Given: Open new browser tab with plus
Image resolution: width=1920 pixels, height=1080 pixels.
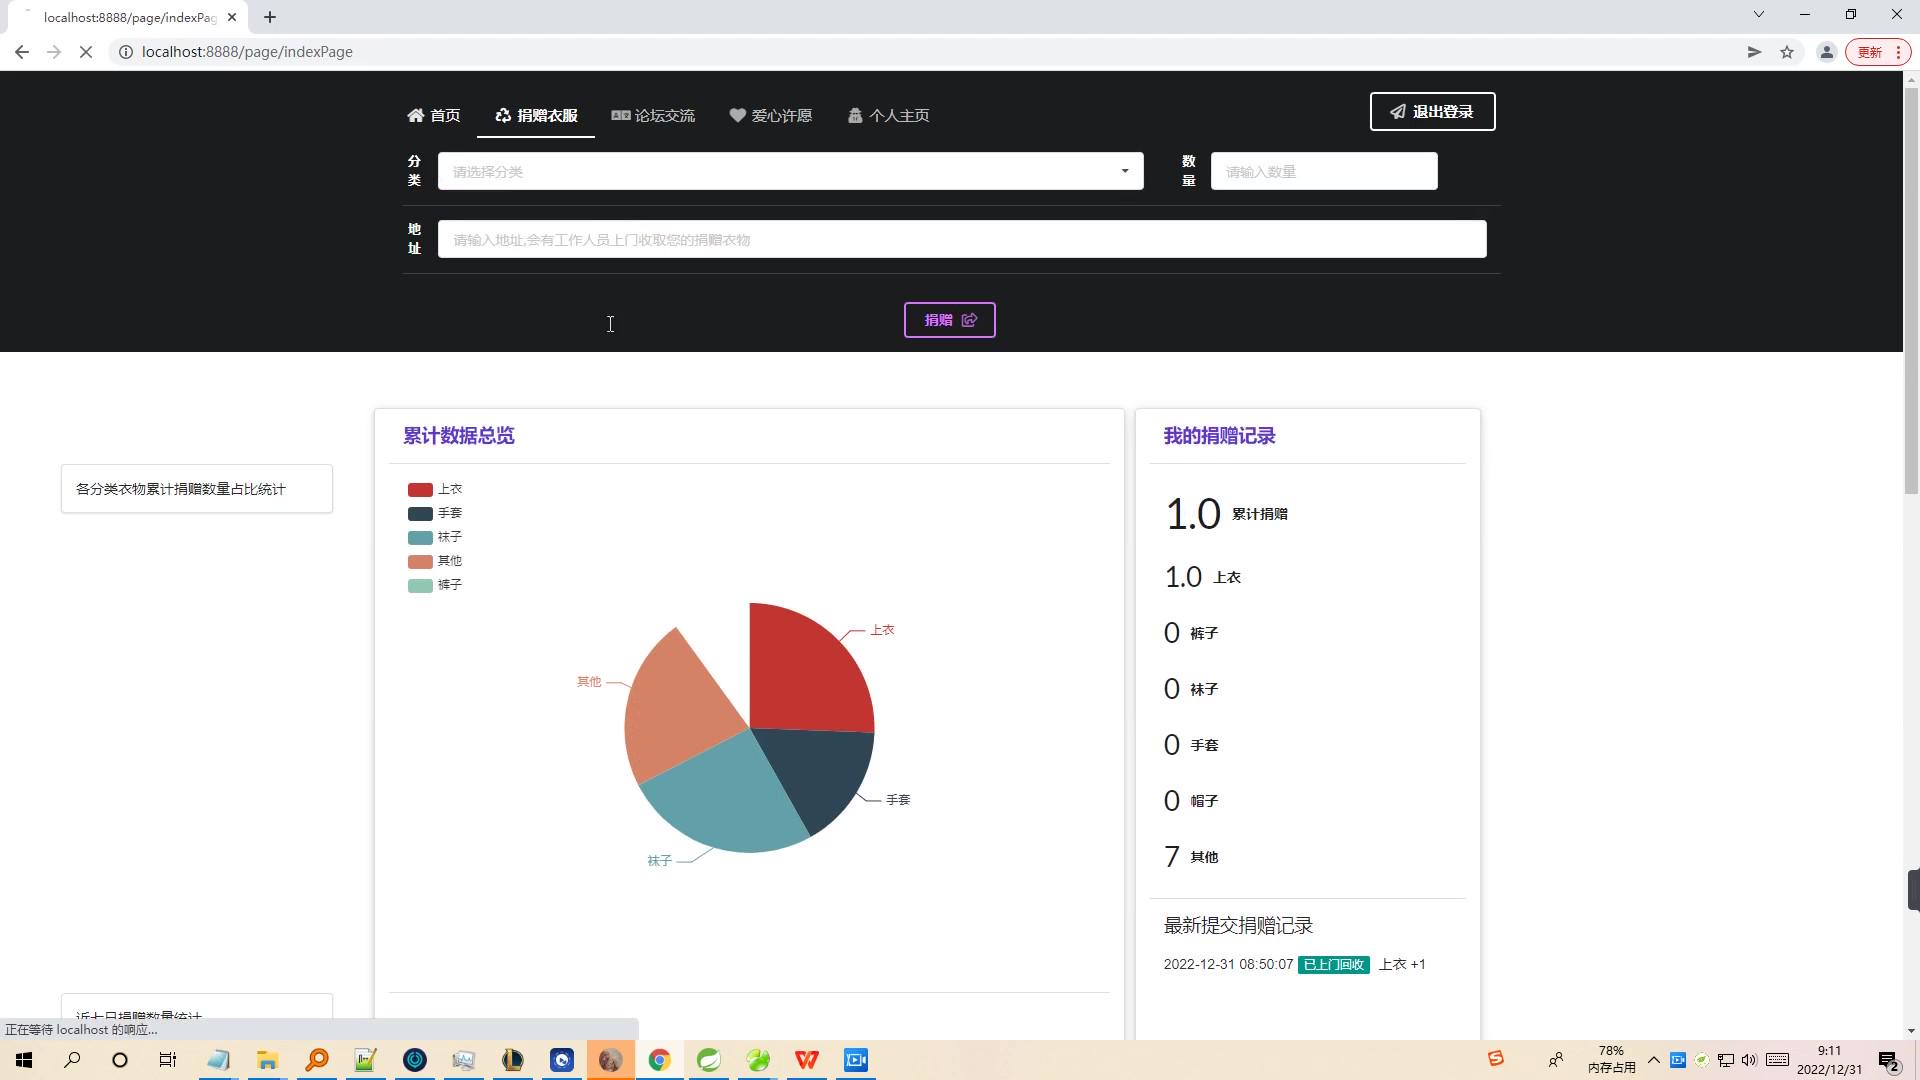Looking at the screenshot, I should tap(270, 17).
